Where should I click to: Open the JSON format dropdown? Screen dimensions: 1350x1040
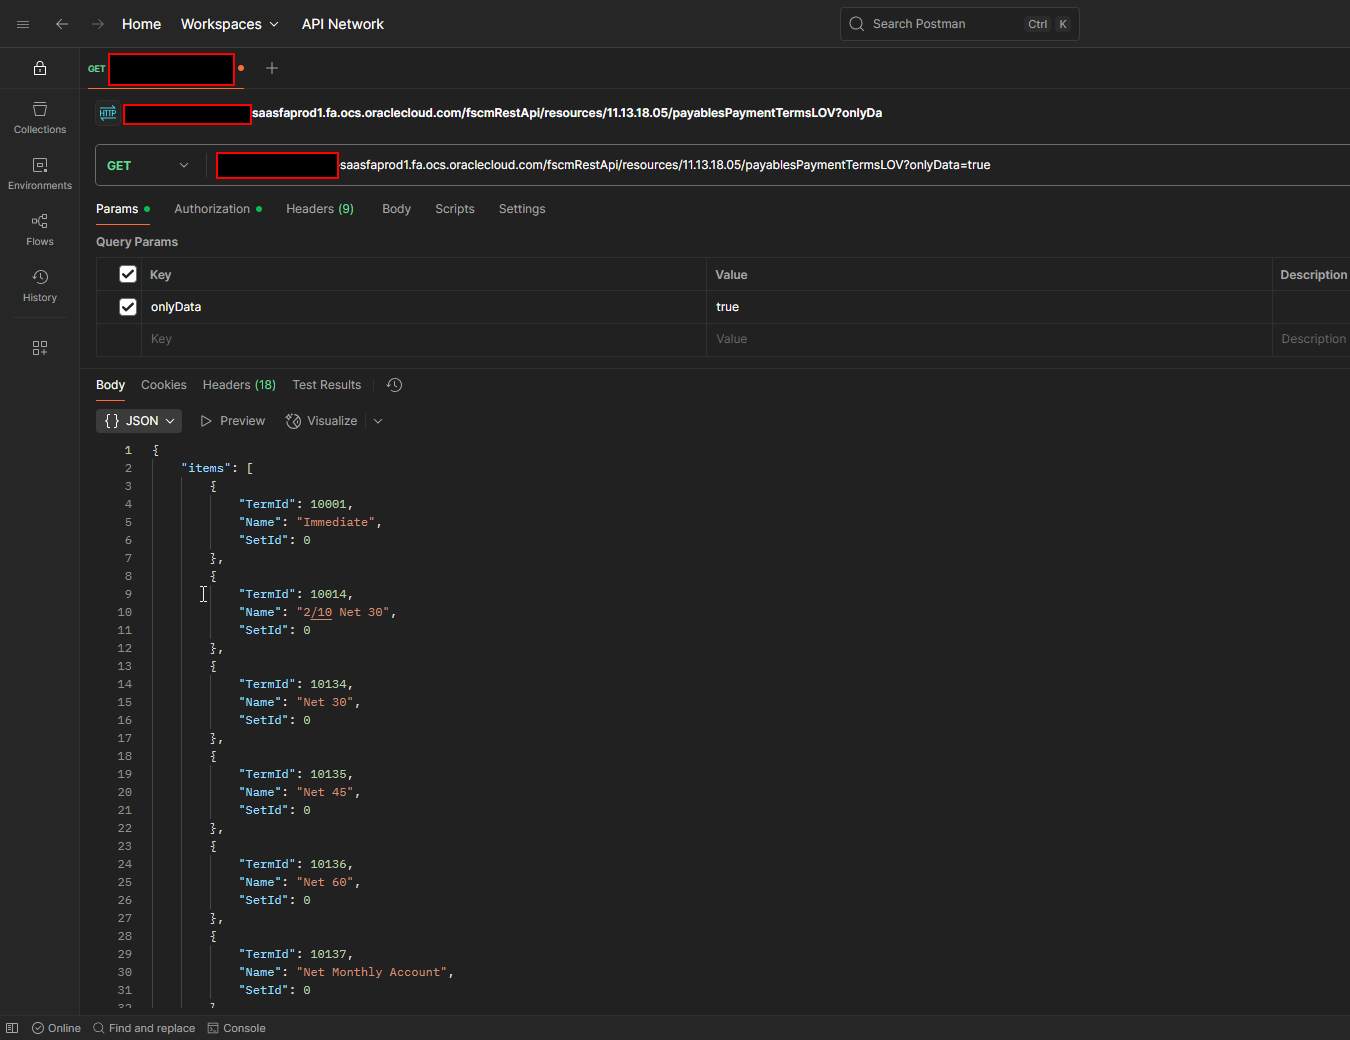(x=139, y=421)
